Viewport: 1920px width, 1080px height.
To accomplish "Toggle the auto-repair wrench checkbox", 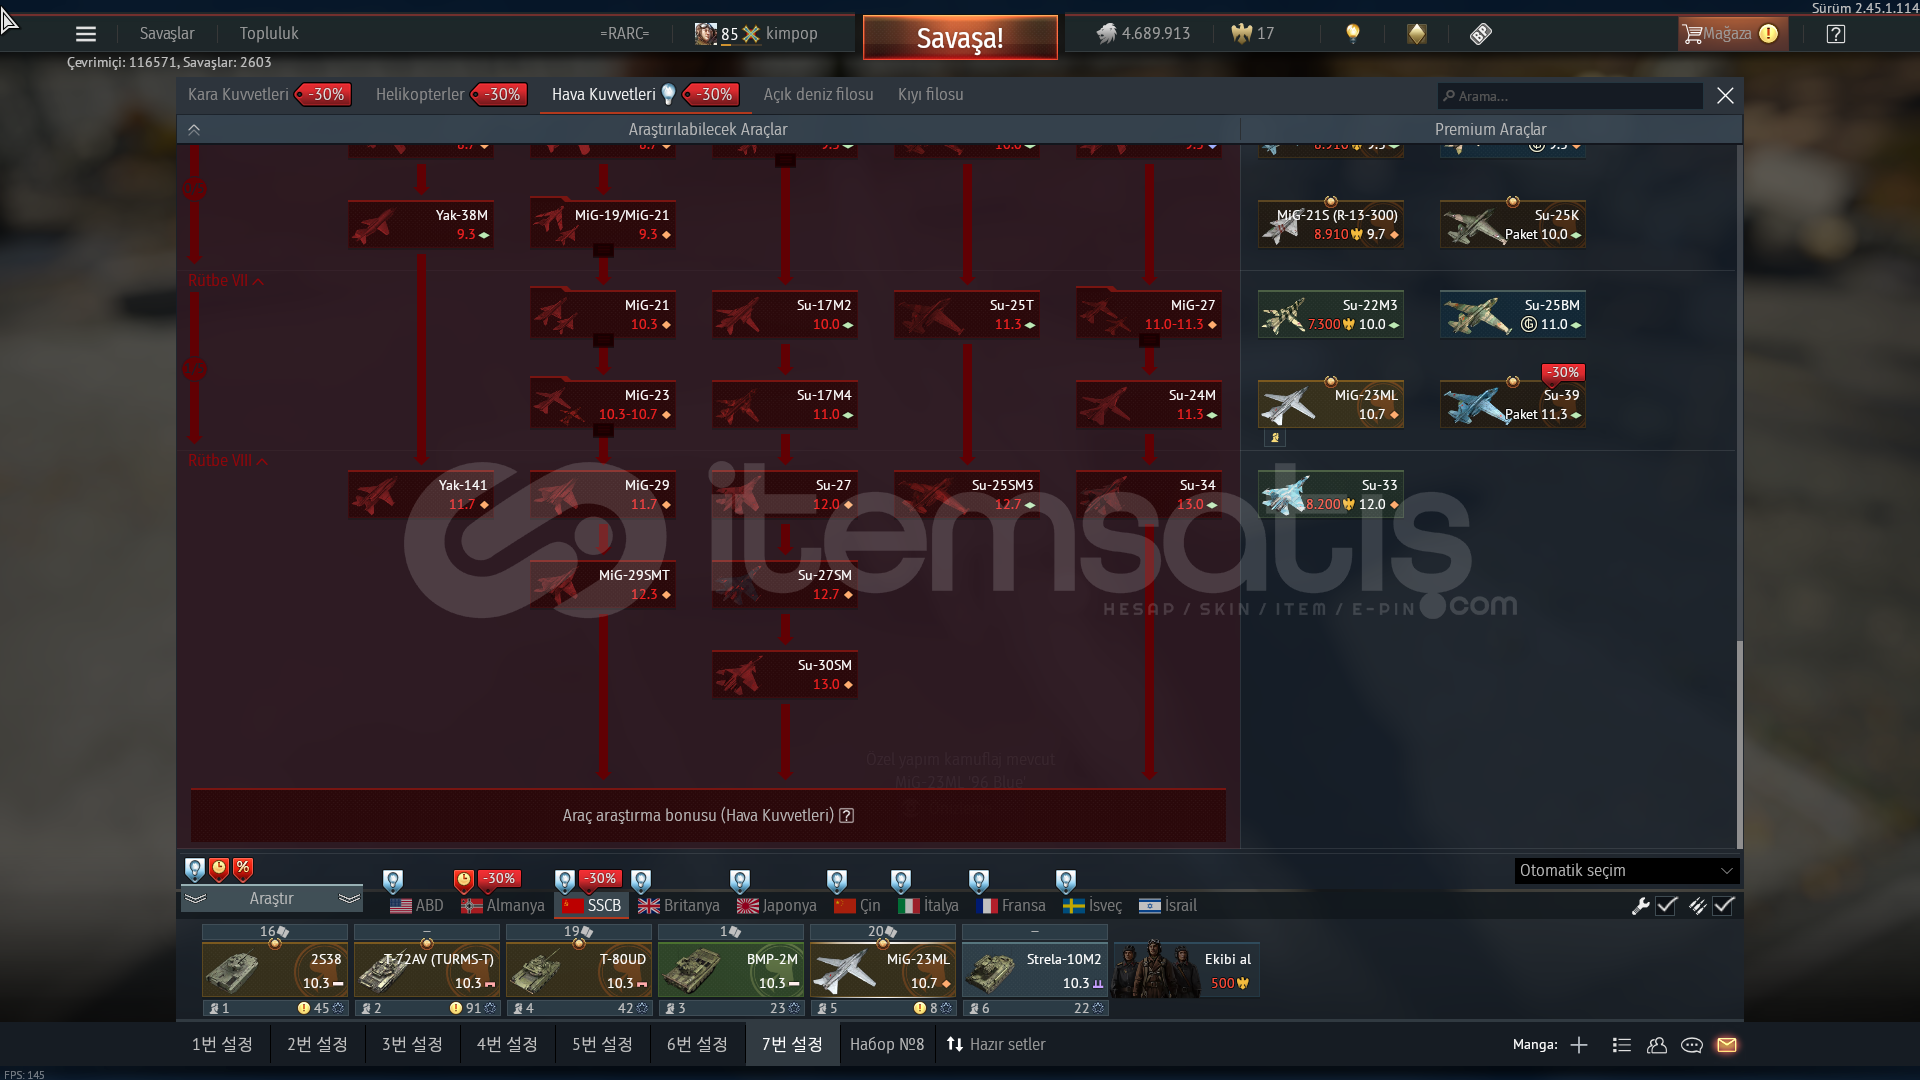I will pos(1666,906).
